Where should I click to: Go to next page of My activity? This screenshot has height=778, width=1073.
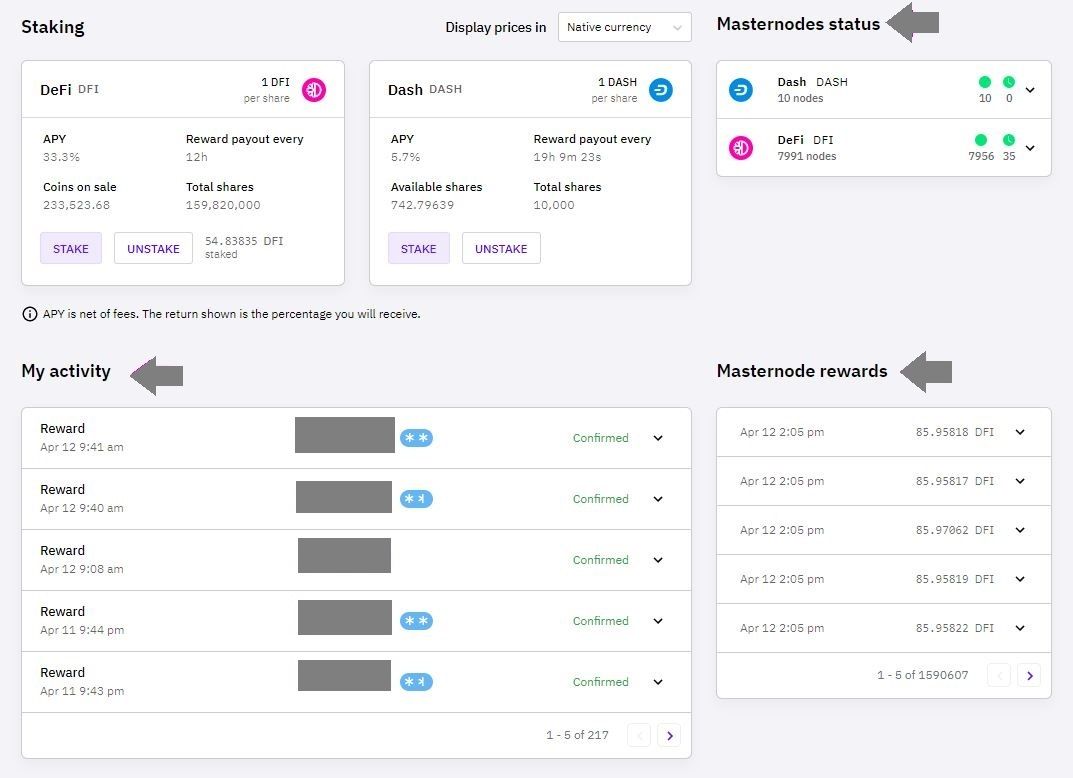click(669, 736)
